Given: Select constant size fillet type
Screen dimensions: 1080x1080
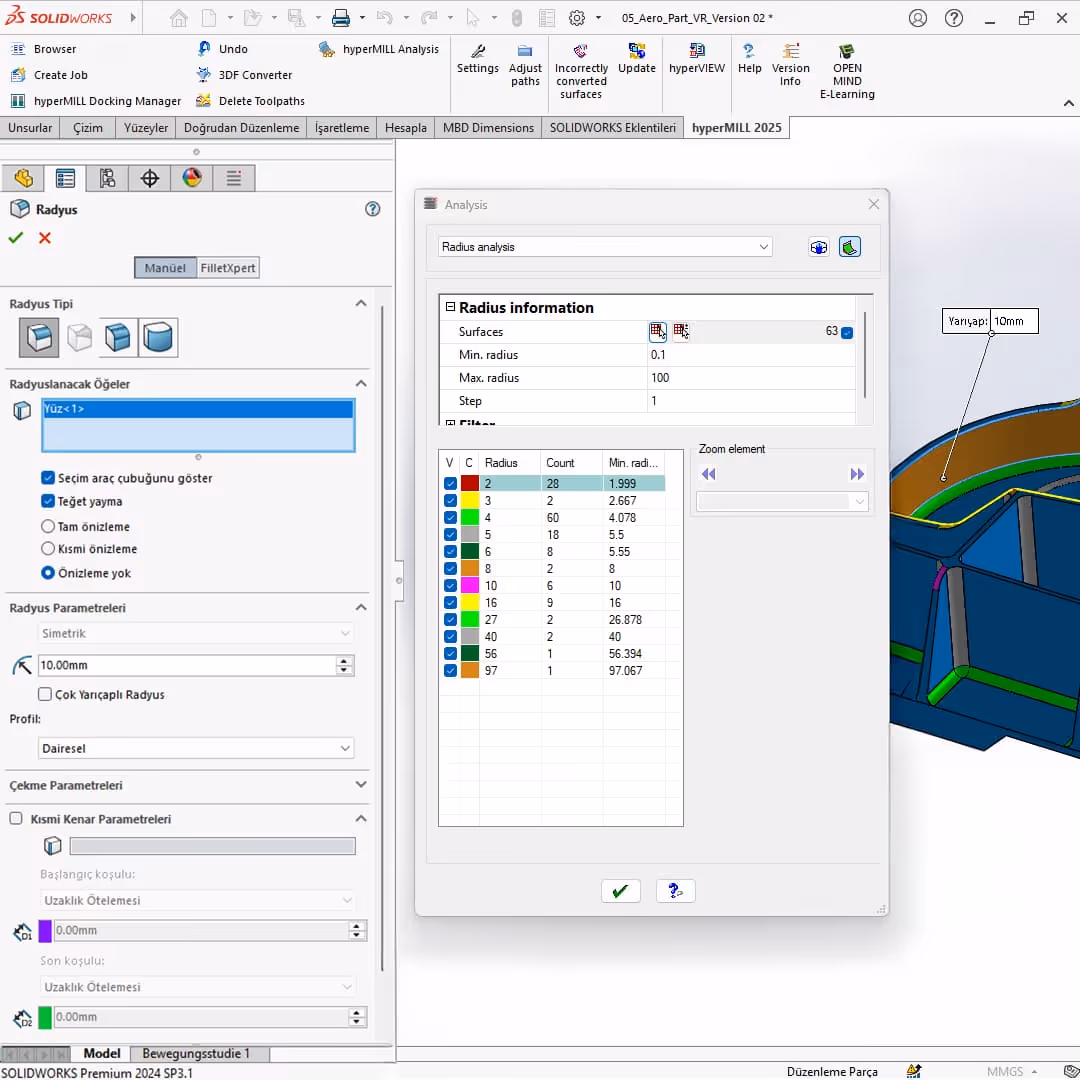Looking at the screenshot, I should 39,338.
